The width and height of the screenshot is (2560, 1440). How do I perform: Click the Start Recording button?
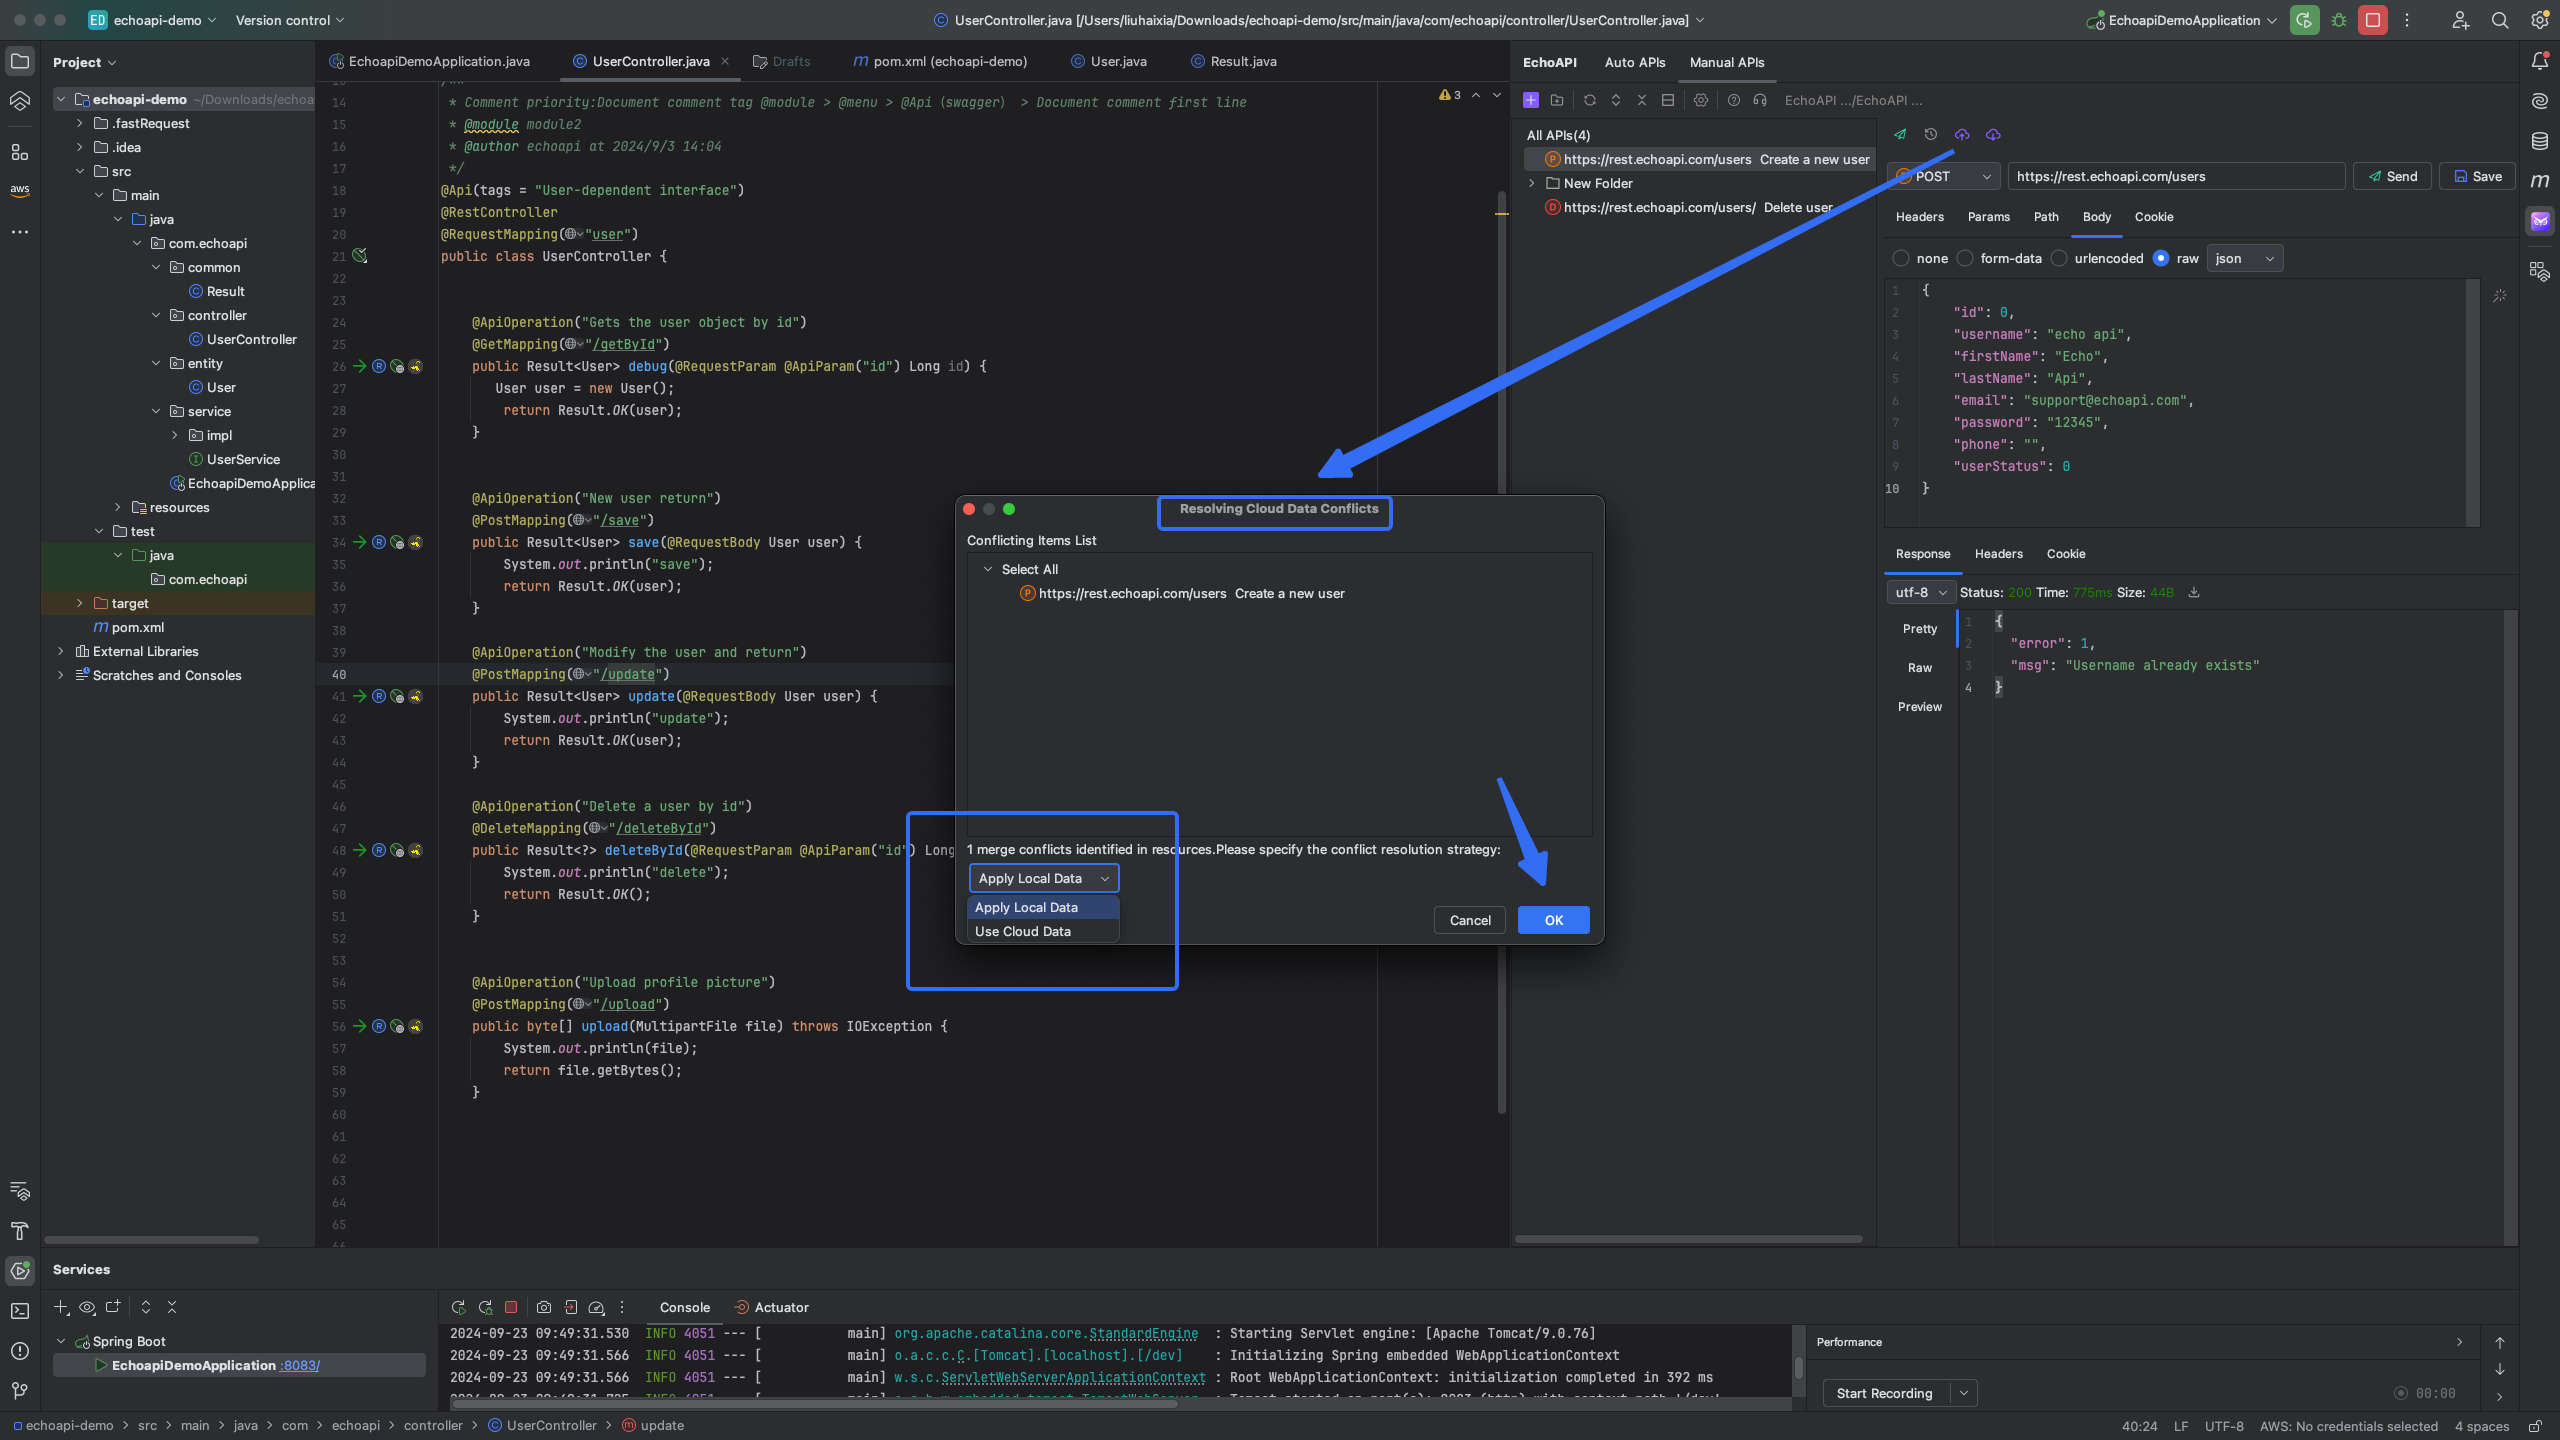tap(1885, 1393)
